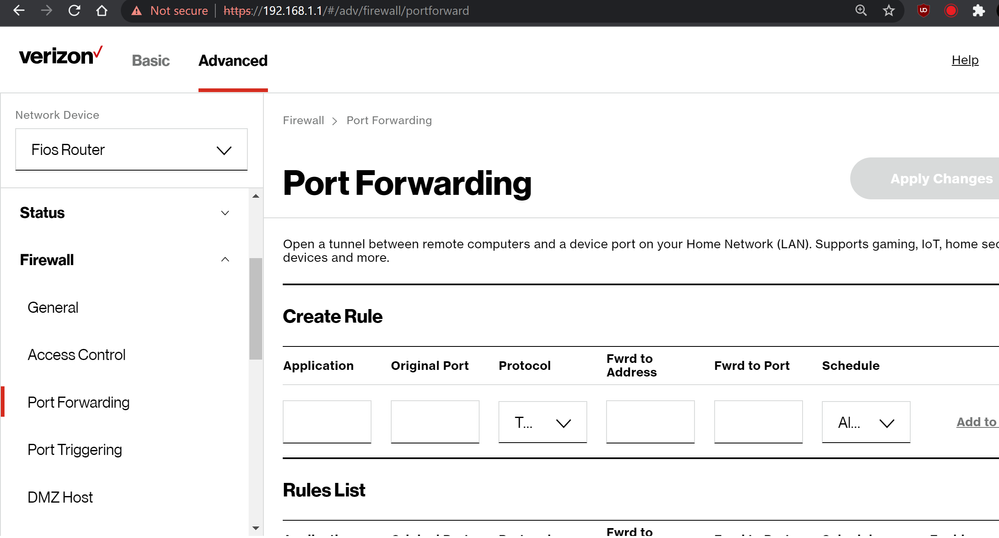Open the browser extensions puzzle icon

point(978,11)
